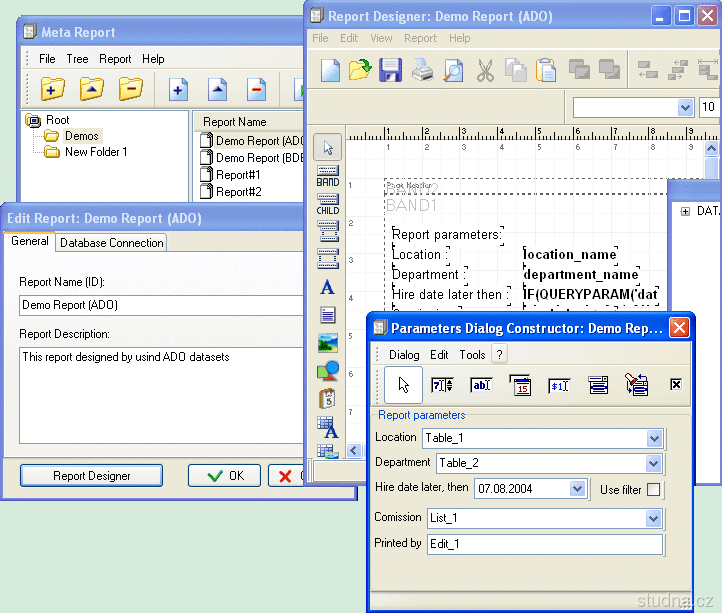Click the print preview magnifier icon
Image resolution: width=722 pixels, height=613 pixels.
(454, 70)
